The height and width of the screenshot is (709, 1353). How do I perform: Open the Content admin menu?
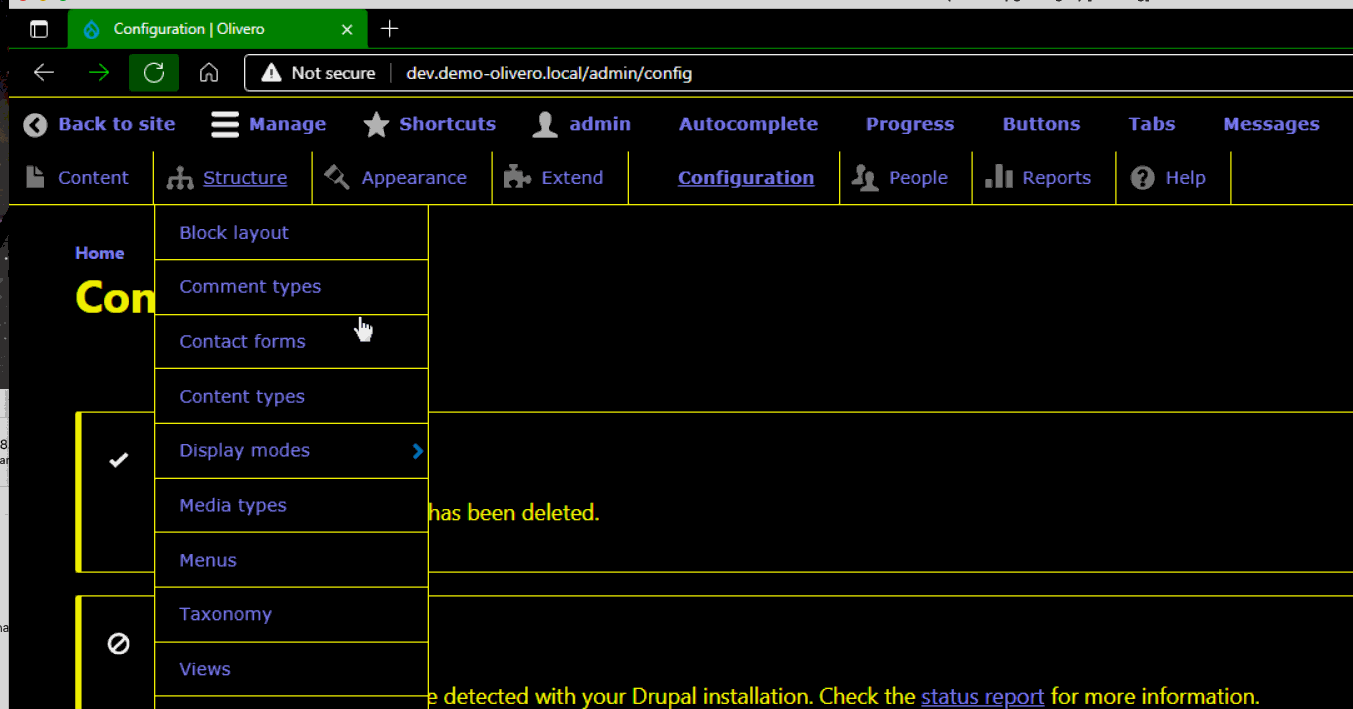(93, 178)
